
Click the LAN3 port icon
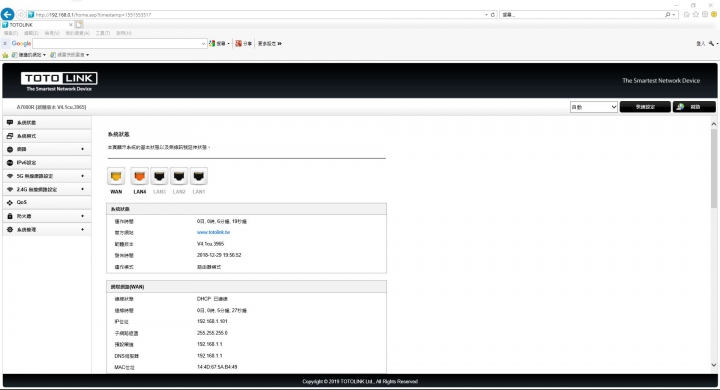[x=159, y=176]
